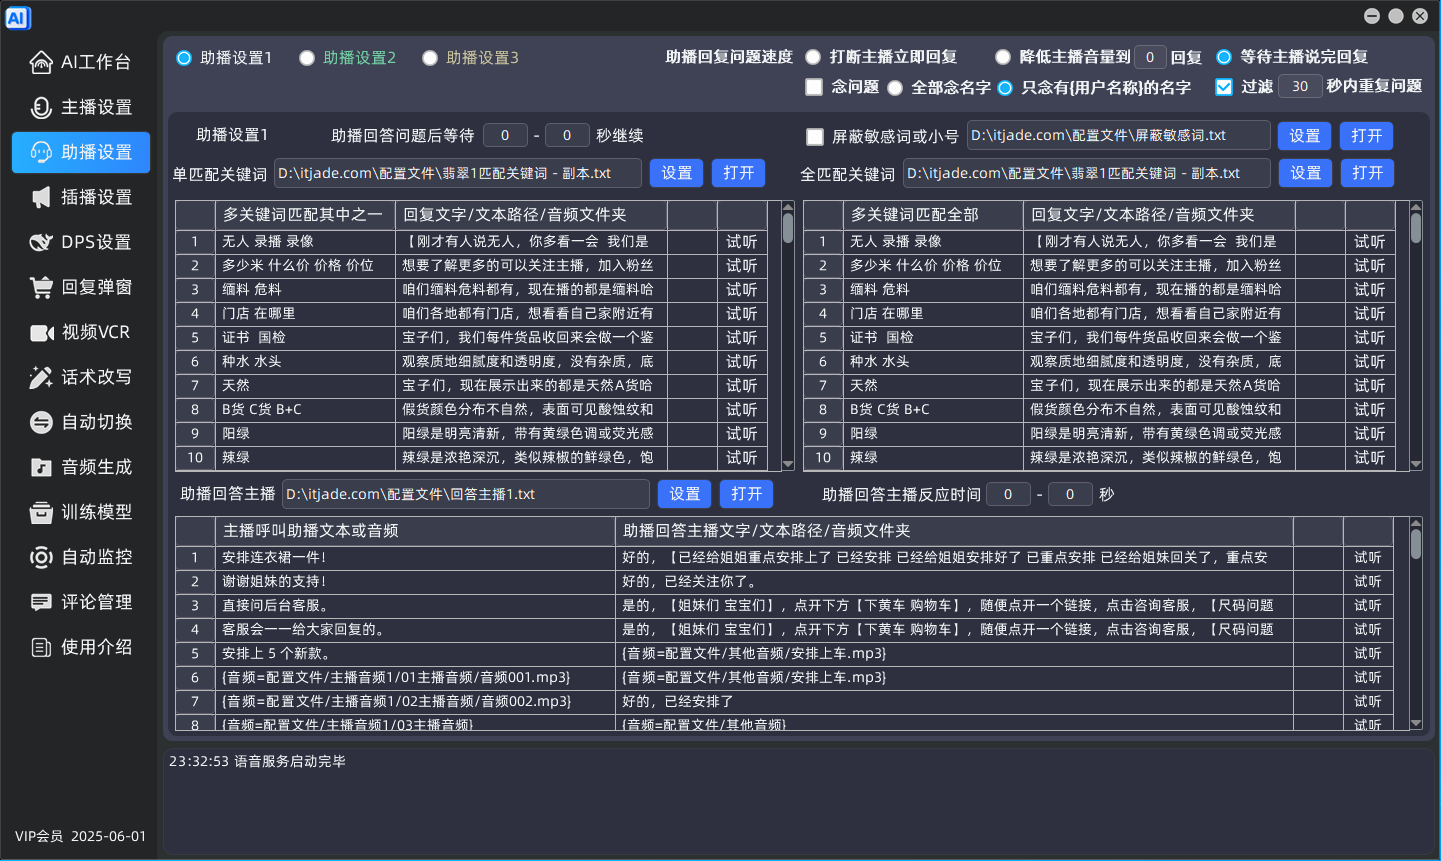The height and width of the screenshot is (861, 1441).
Task: Click the 助播回答主播 file path field
Action: point(465,494)
